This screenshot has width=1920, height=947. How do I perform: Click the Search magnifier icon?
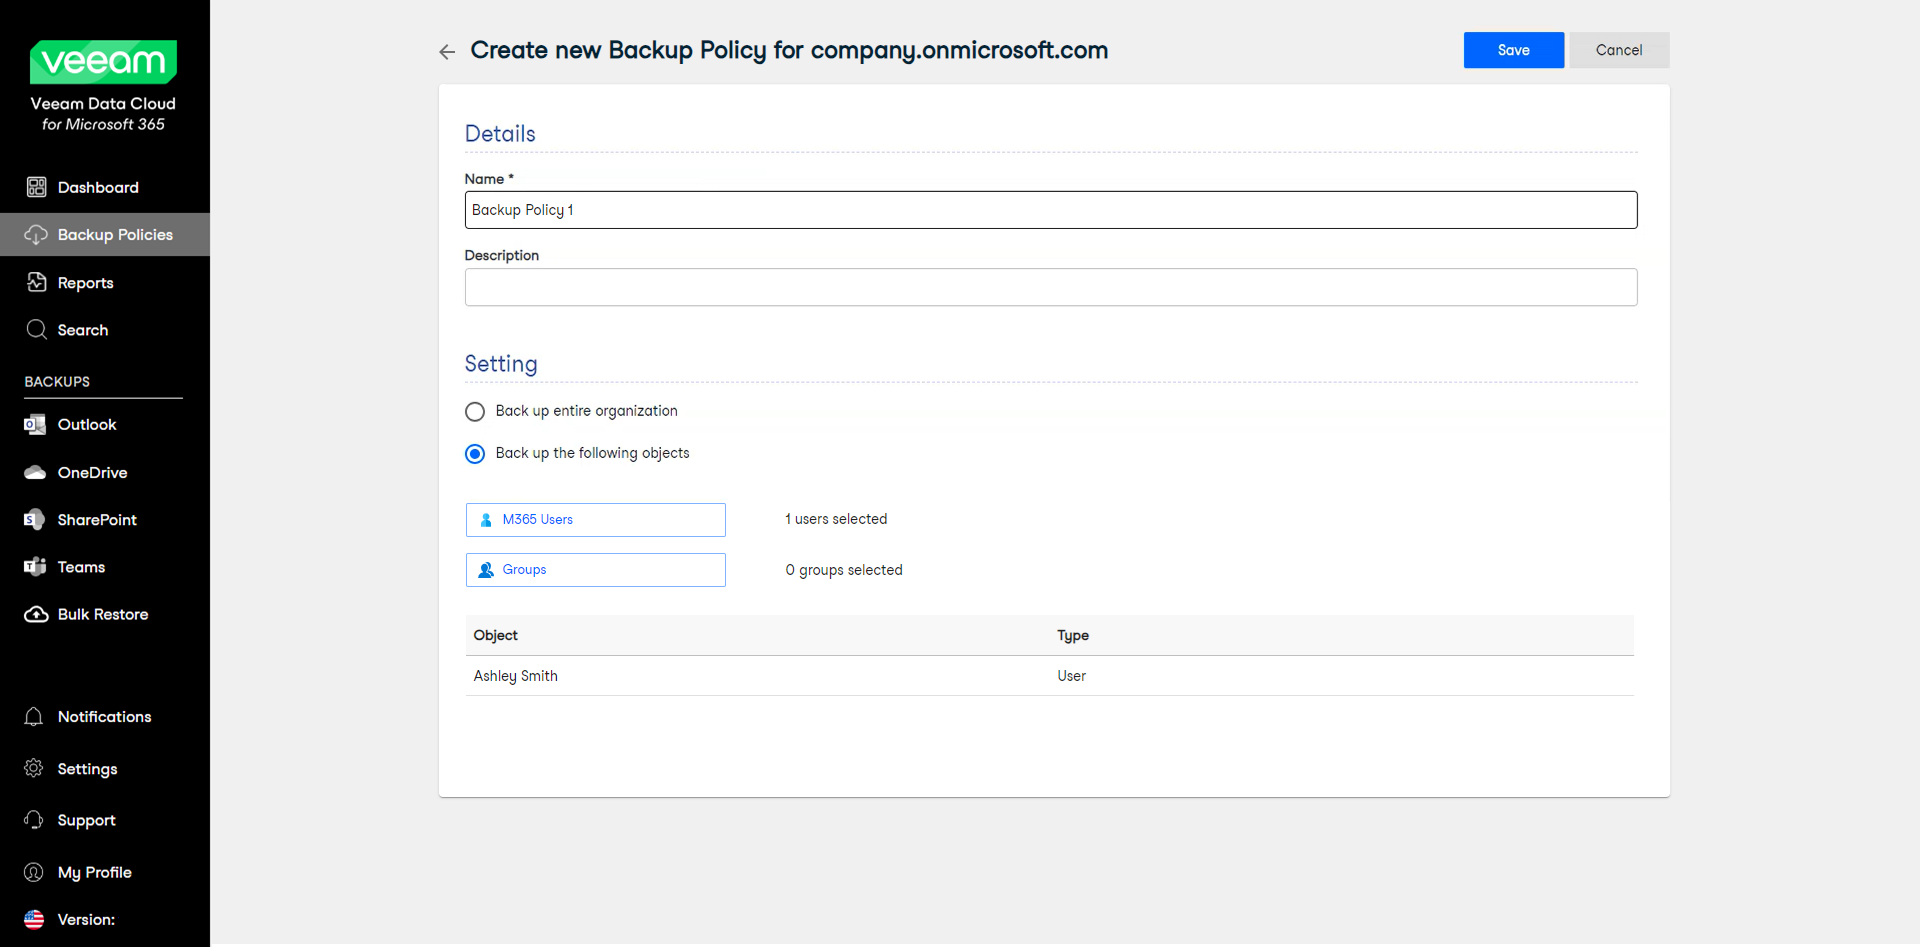(36, 330)
